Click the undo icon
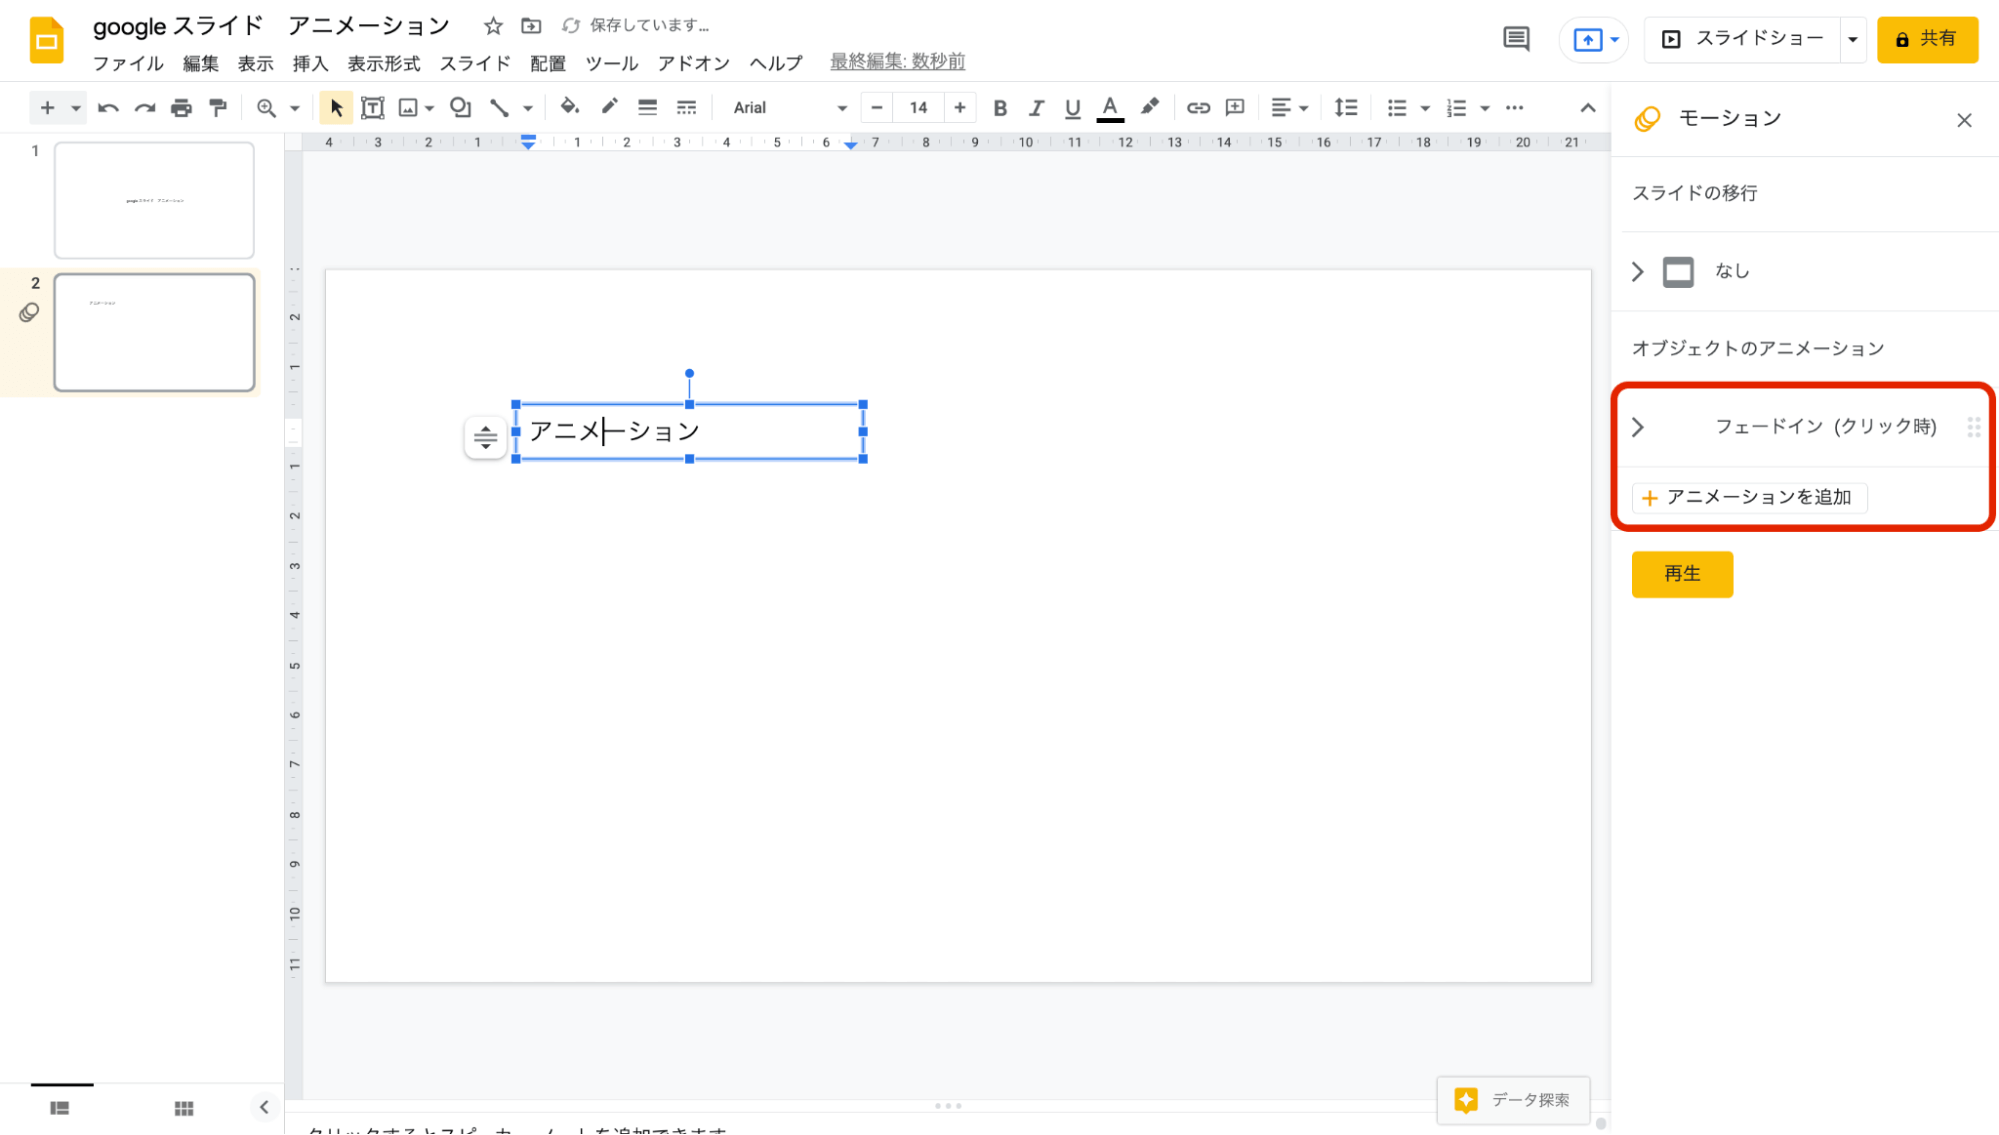 (x=108, y=108)
